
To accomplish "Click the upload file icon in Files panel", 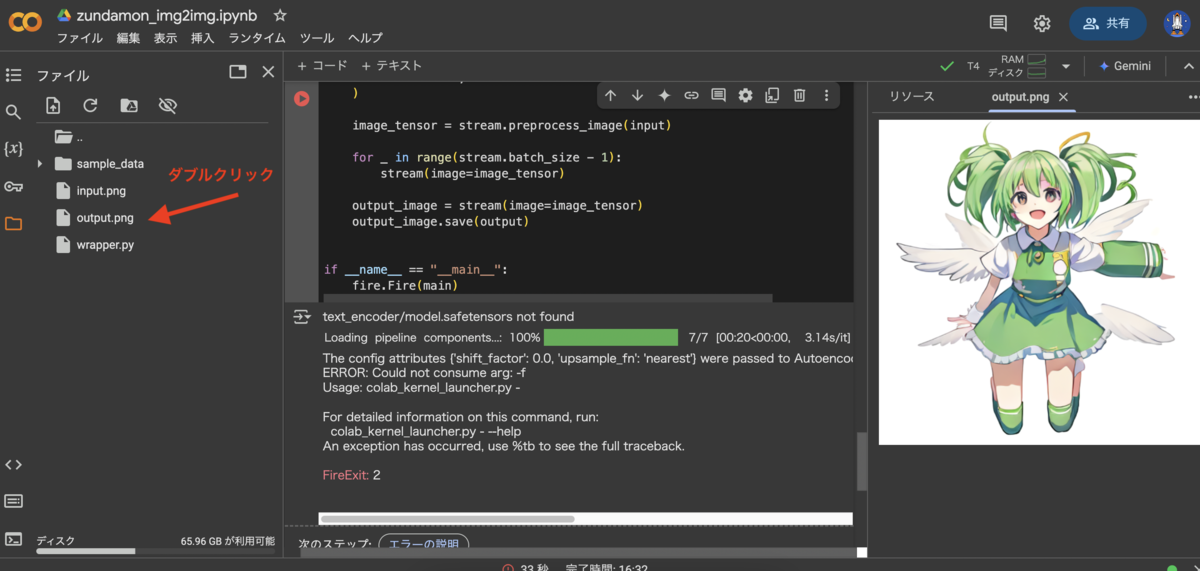I will click(x=53, y=106).
